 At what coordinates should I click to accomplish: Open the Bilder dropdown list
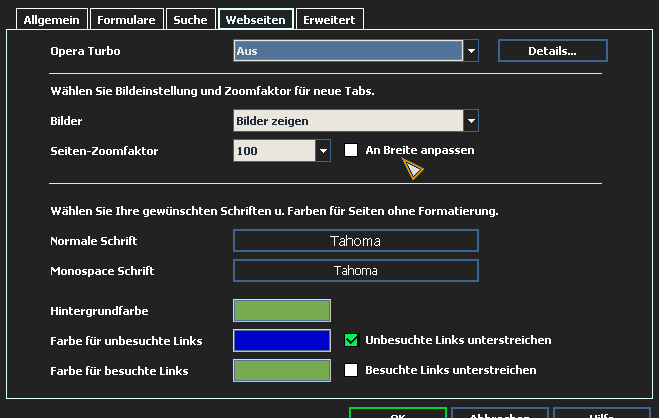point(471,121)
